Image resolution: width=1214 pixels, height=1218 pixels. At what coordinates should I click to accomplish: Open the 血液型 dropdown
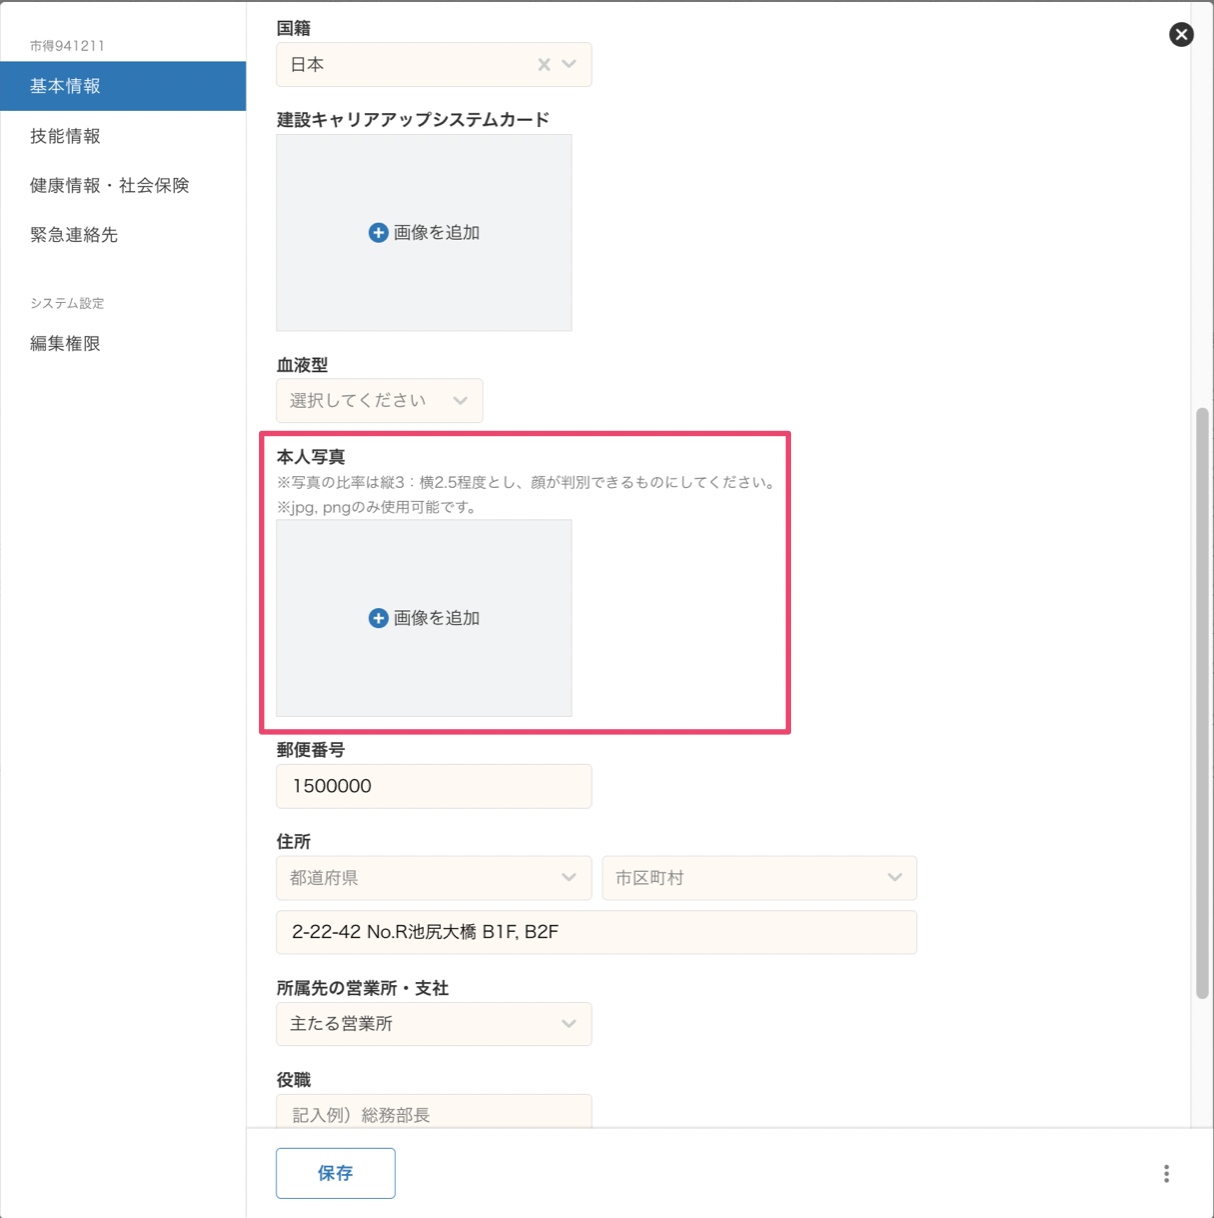(379, 401)
